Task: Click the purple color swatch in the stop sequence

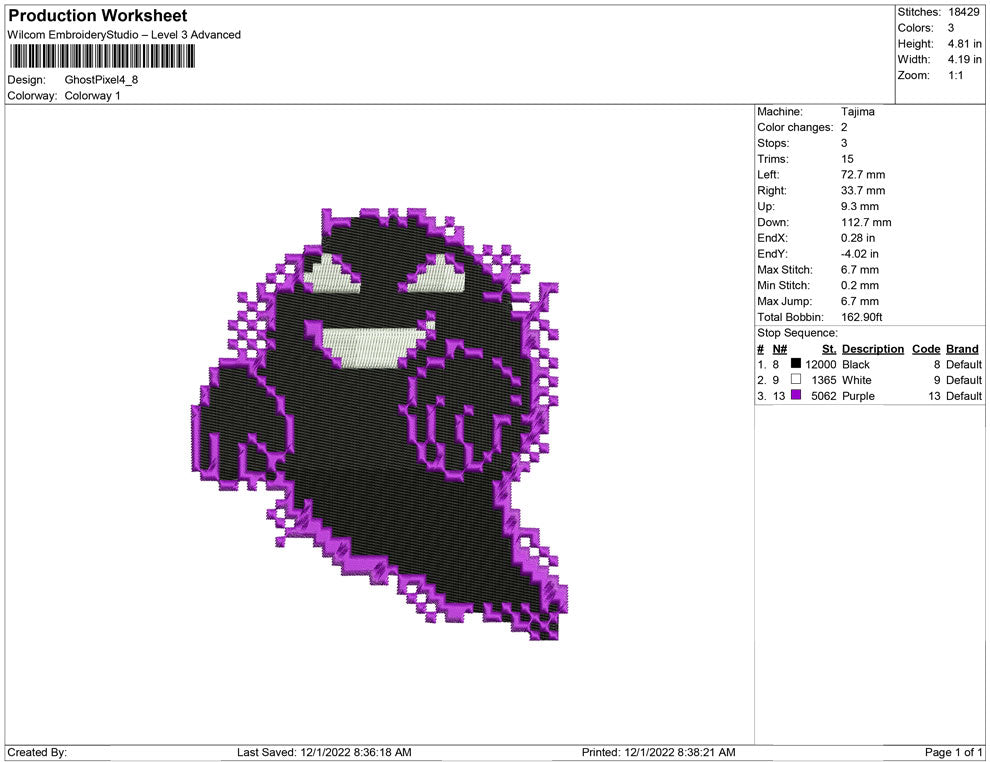Action: click(x=796, y=395)
